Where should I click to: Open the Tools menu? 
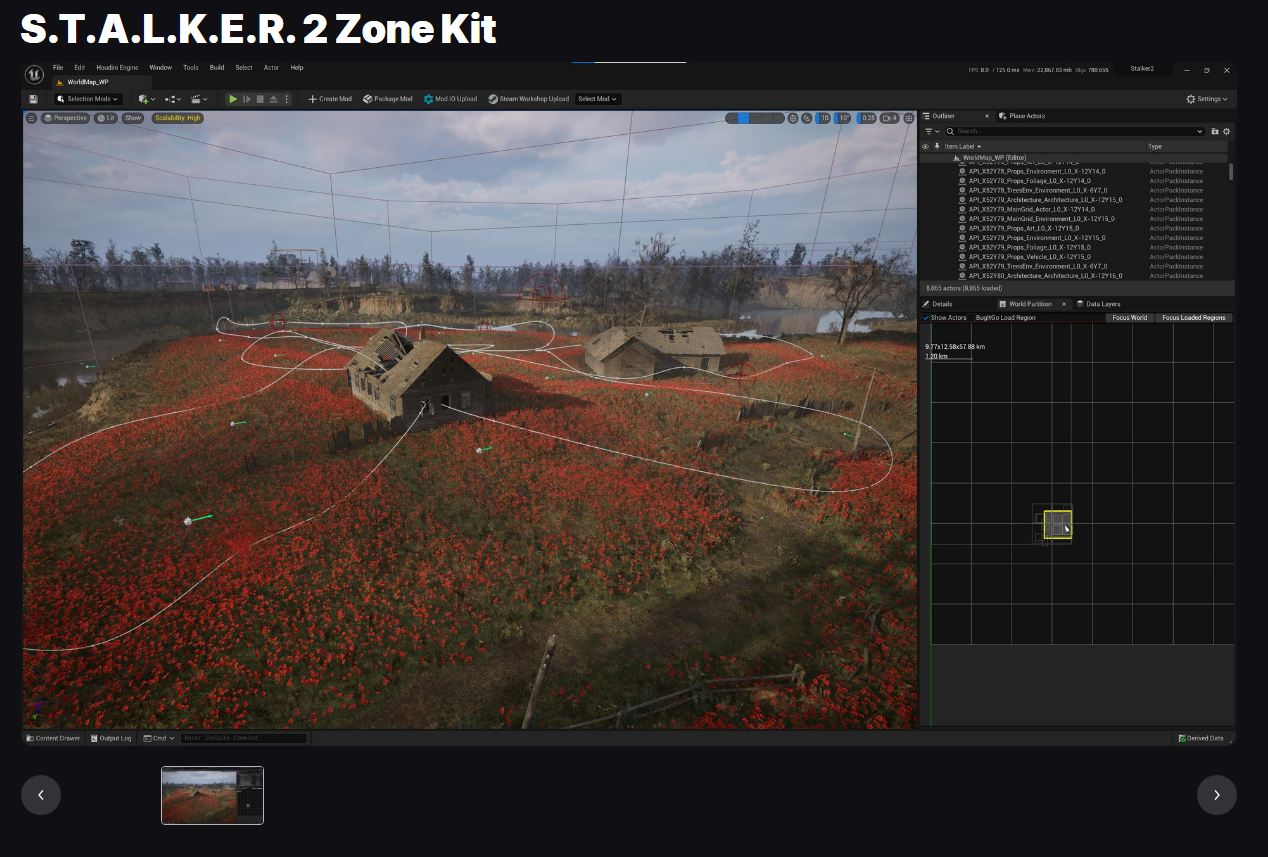click(x=191, y=68)
